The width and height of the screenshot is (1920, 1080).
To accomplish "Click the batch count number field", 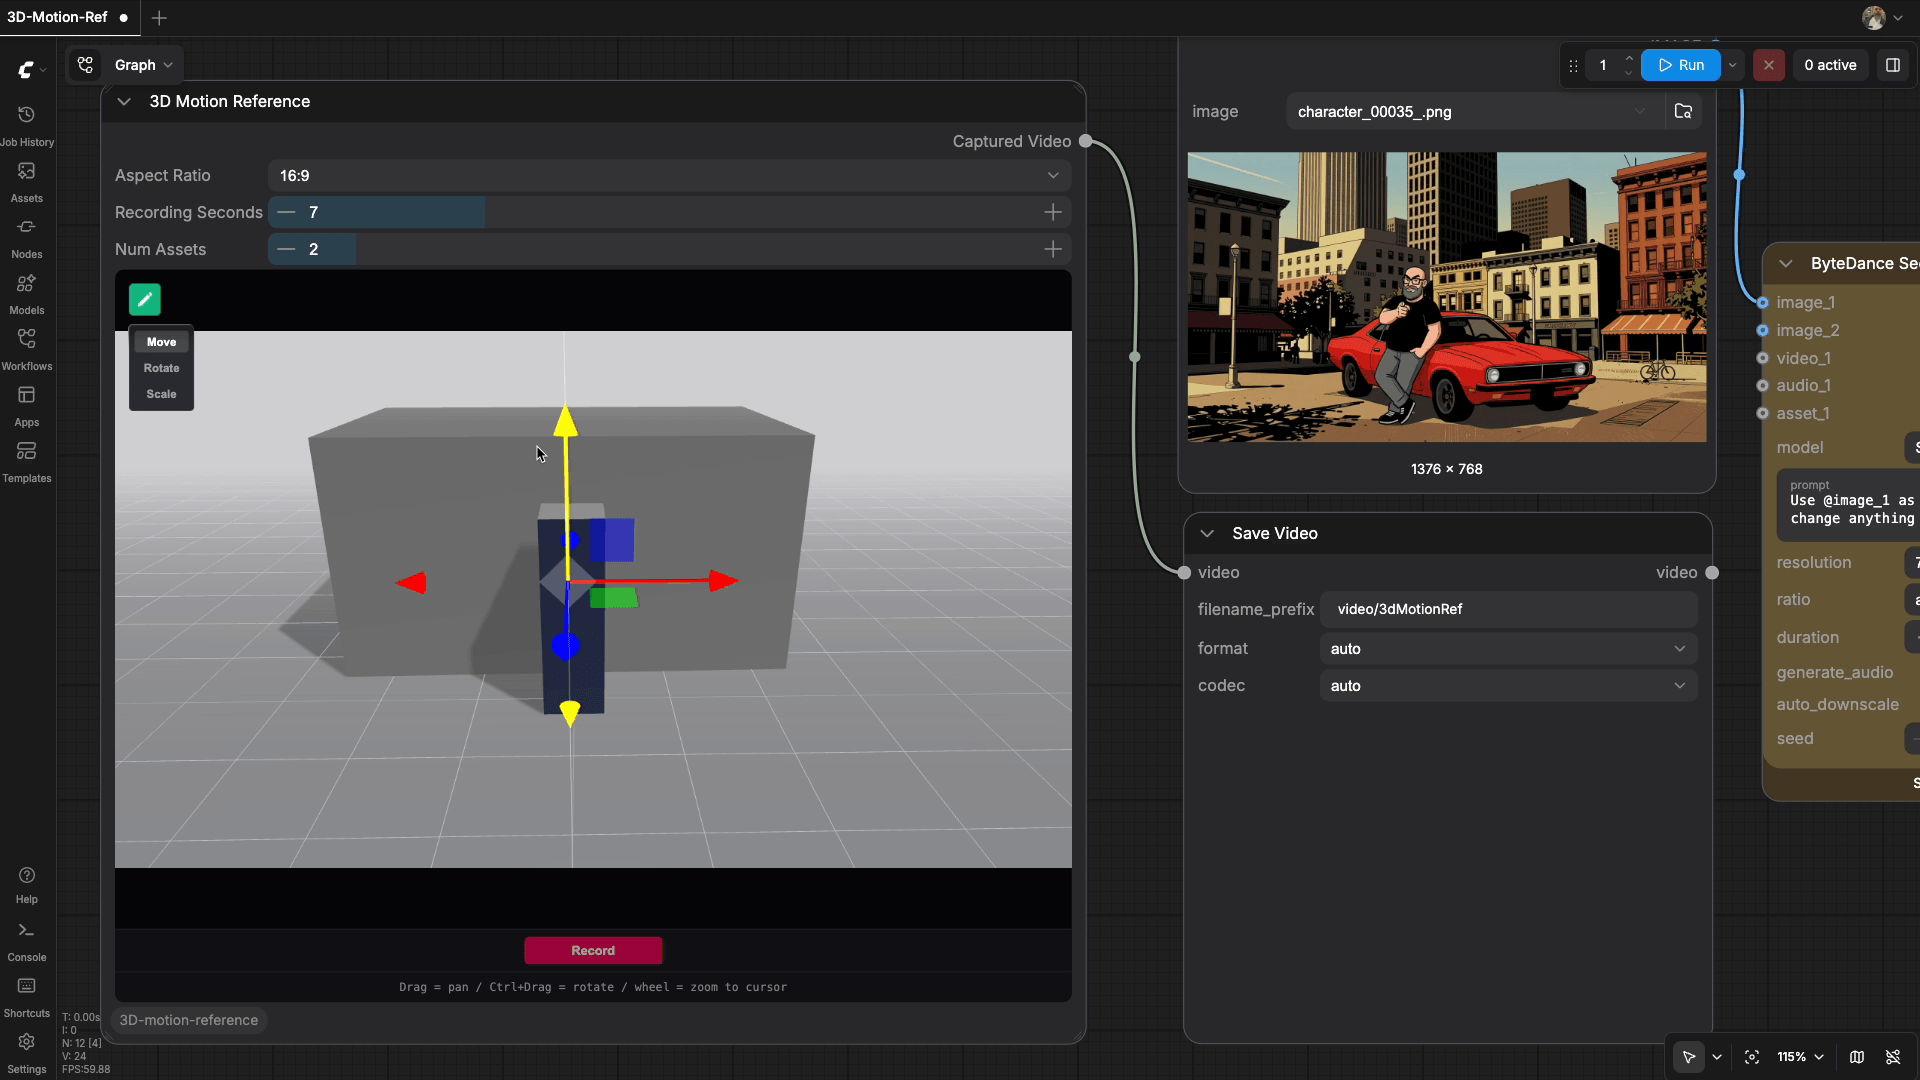I will point(1603,65).
